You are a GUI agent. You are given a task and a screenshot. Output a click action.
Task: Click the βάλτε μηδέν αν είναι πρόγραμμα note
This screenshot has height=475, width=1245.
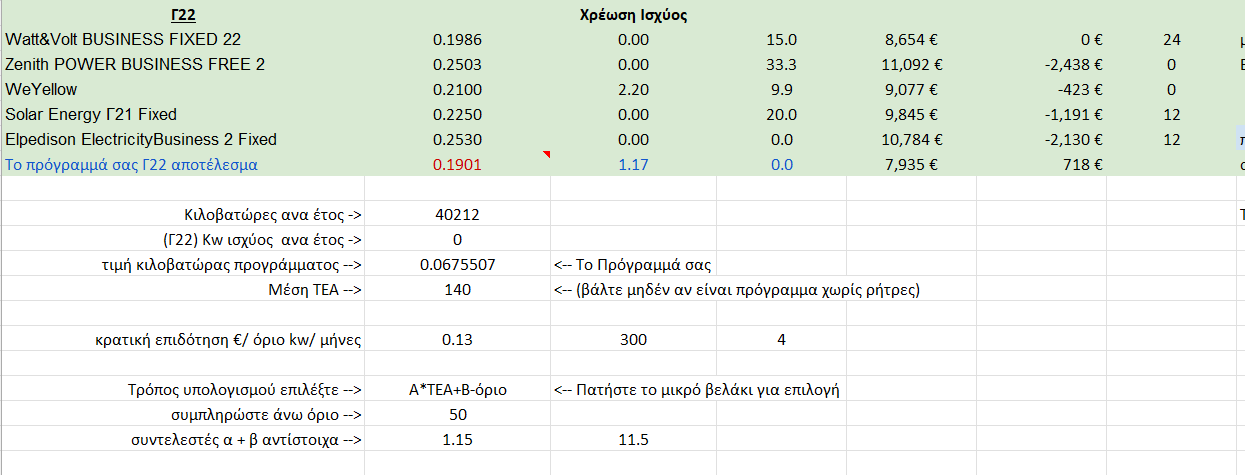coord(737,290)
